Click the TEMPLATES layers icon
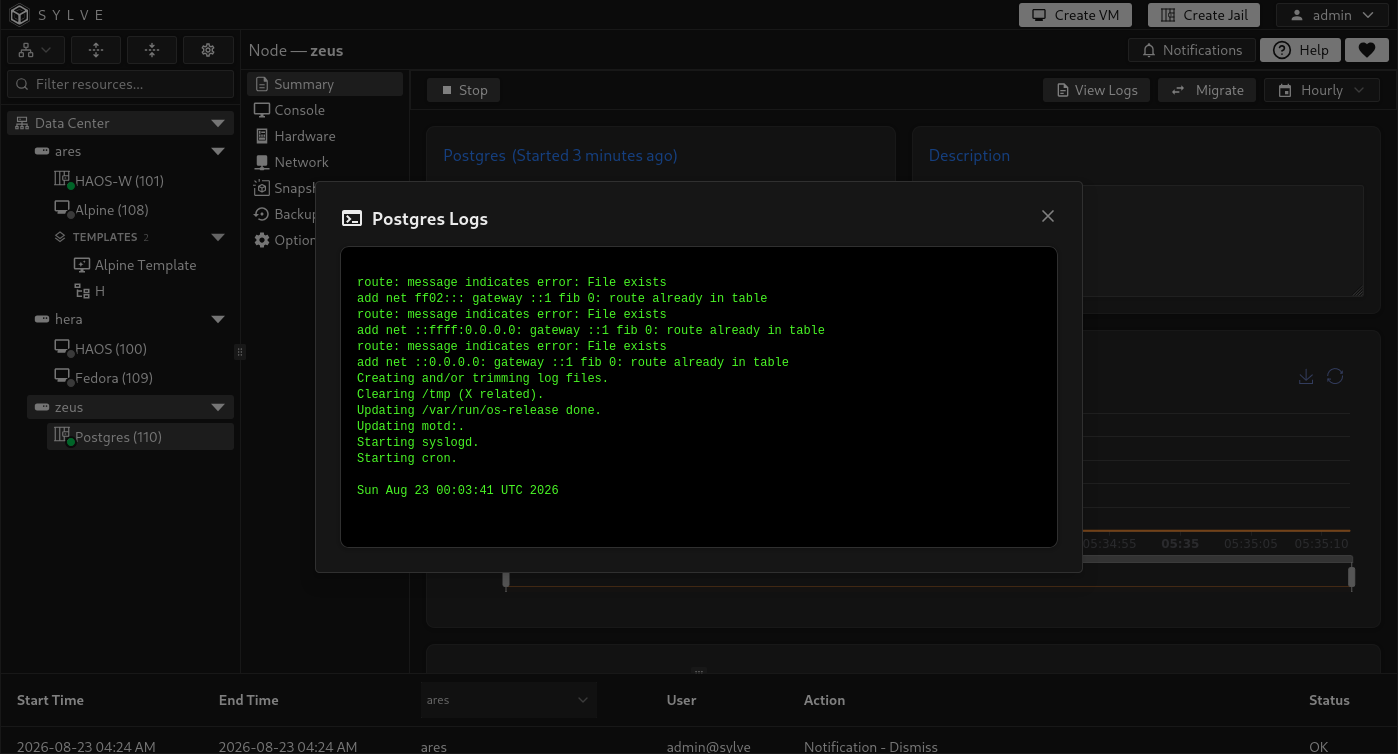Screen dimensions: 1398x754 tap(60, 238)
